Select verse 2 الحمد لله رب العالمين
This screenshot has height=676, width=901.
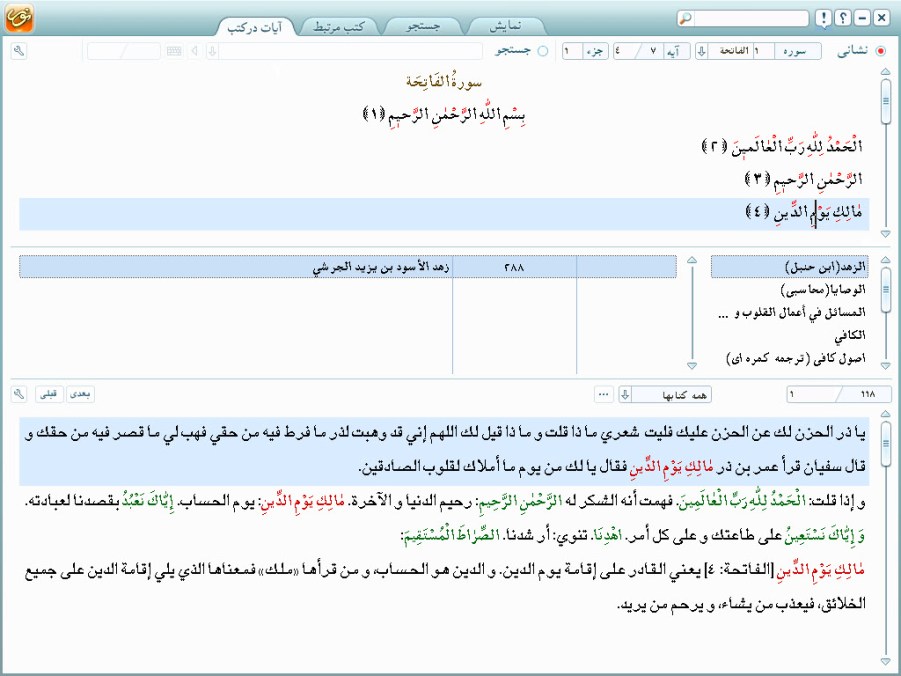pyautogui.click(x=782, y=147)
